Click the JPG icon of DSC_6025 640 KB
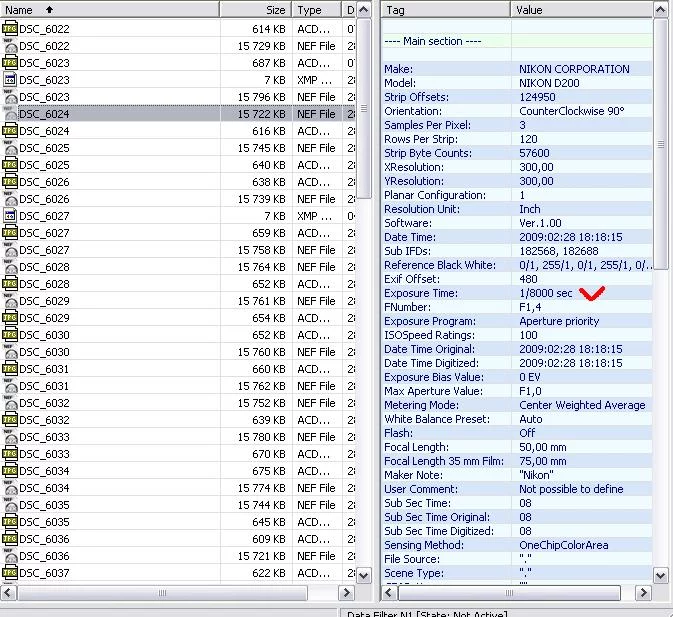The width and height of the screenshot is (673, 617). pos(10,165)
